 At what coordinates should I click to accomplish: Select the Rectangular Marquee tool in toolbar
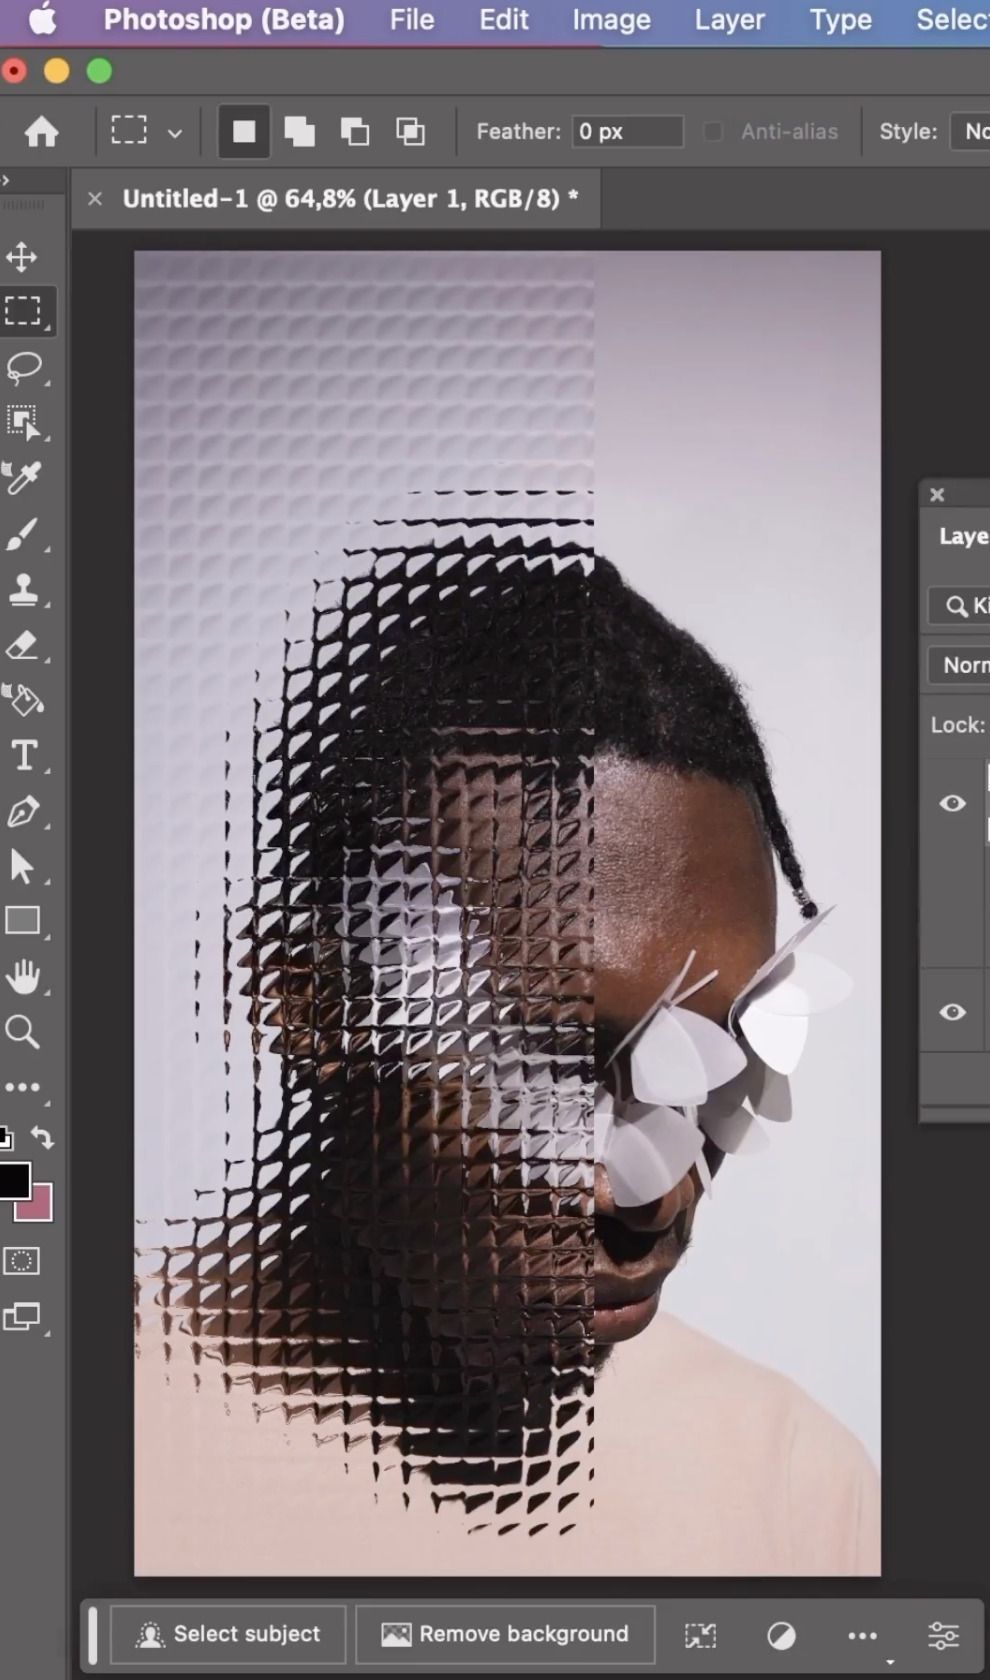point(24,311)
